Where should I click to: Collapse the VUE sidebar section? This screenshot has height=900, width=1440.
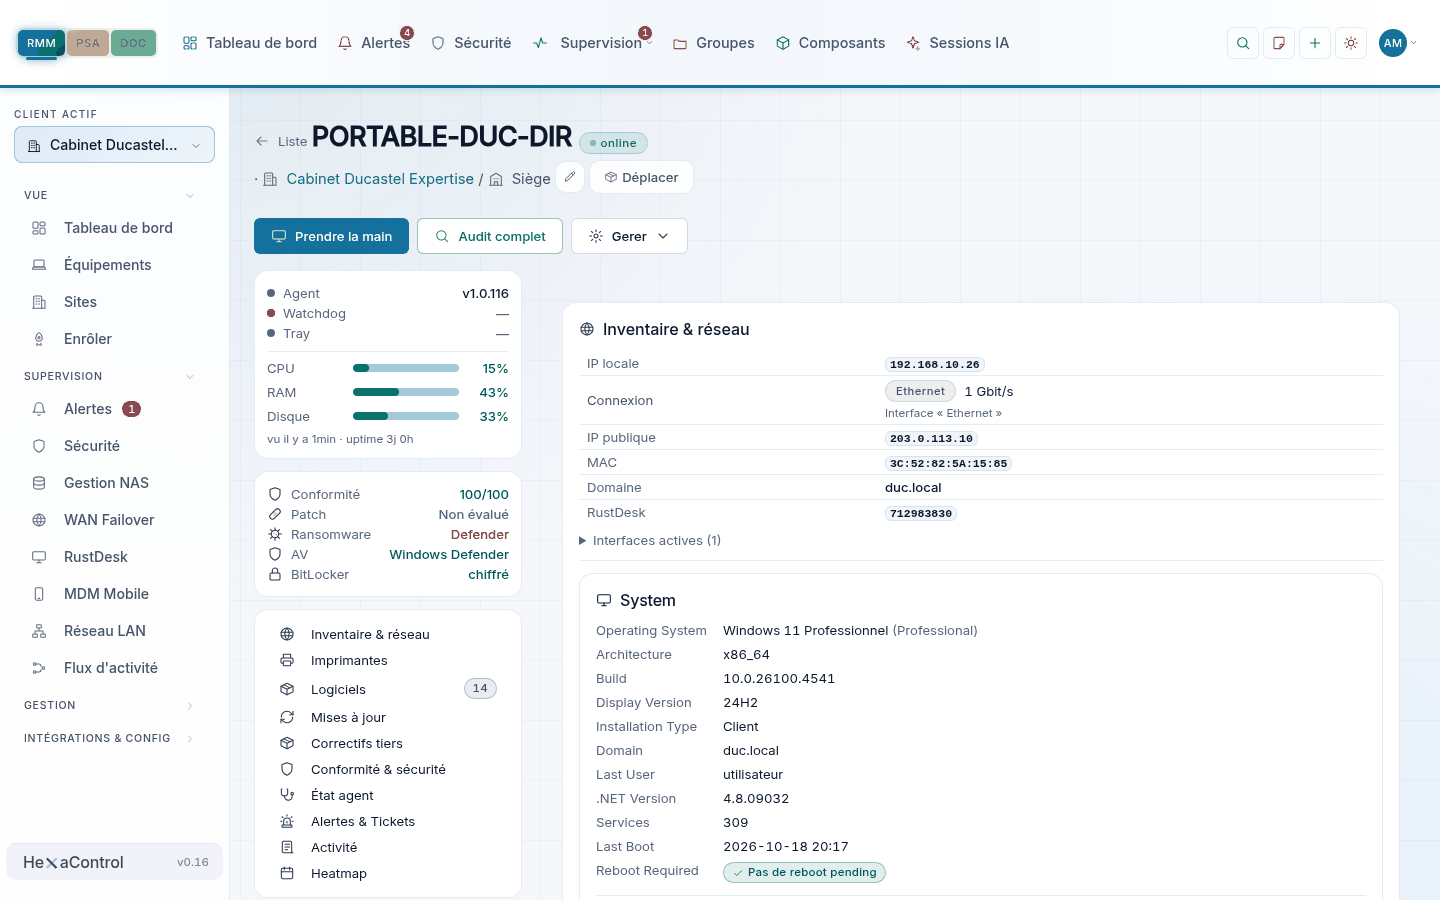coord(109,195)
